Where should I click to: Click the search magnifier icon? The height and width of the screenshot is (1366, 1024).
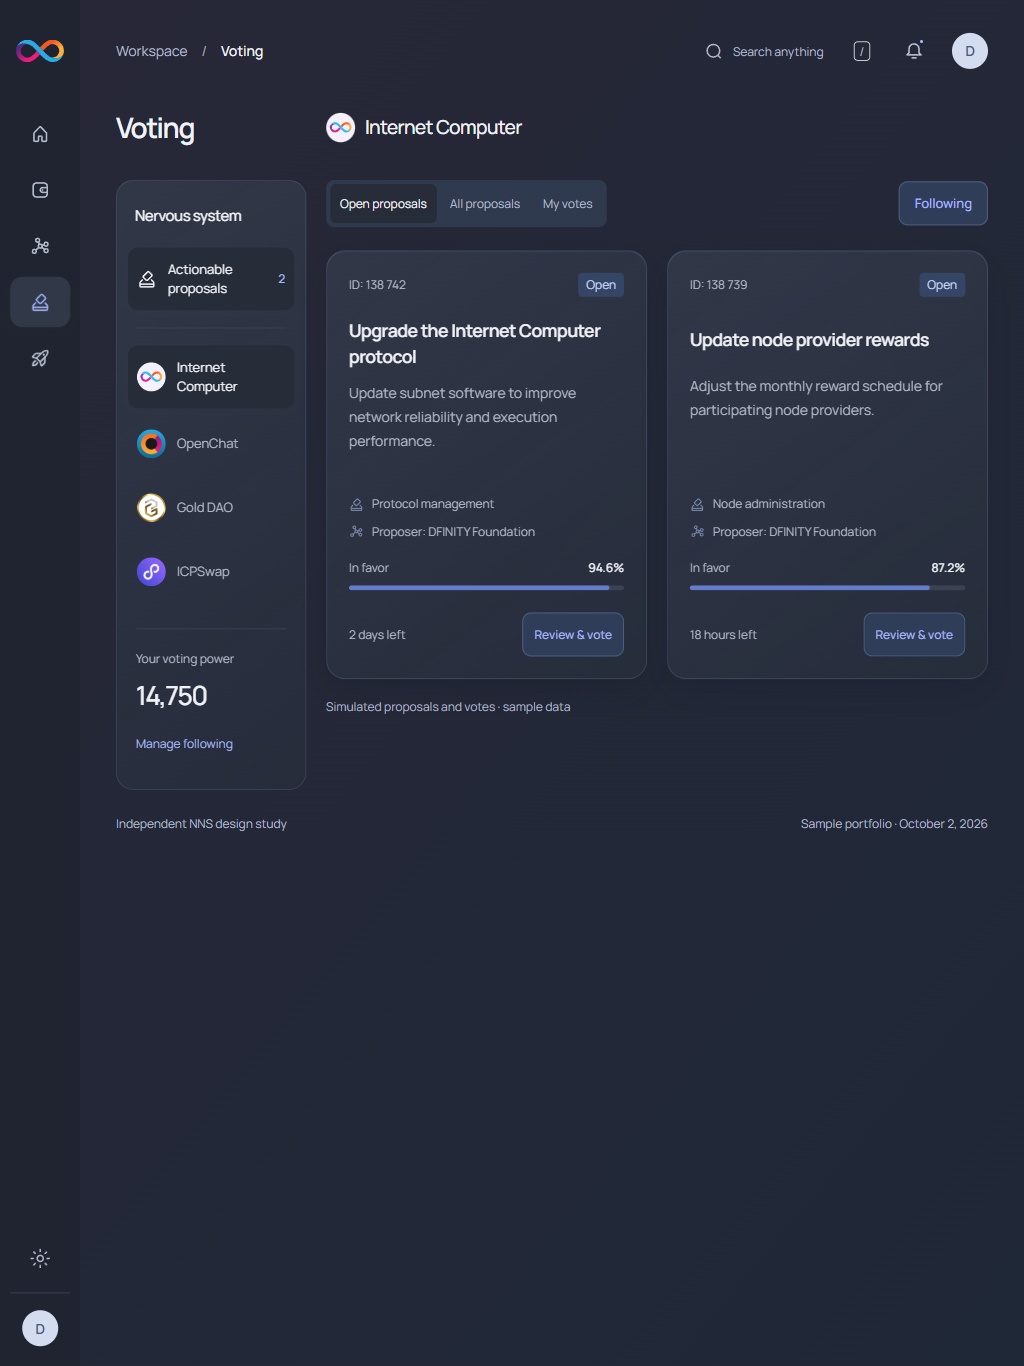(714, 51)
